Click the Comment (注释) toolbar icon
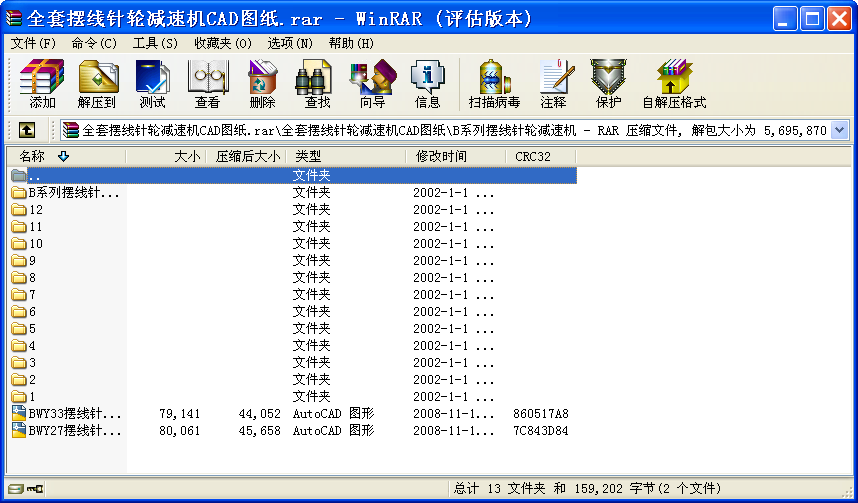Image resolution: width=858 pixels, height=503 pixels. tap(553, 84)
